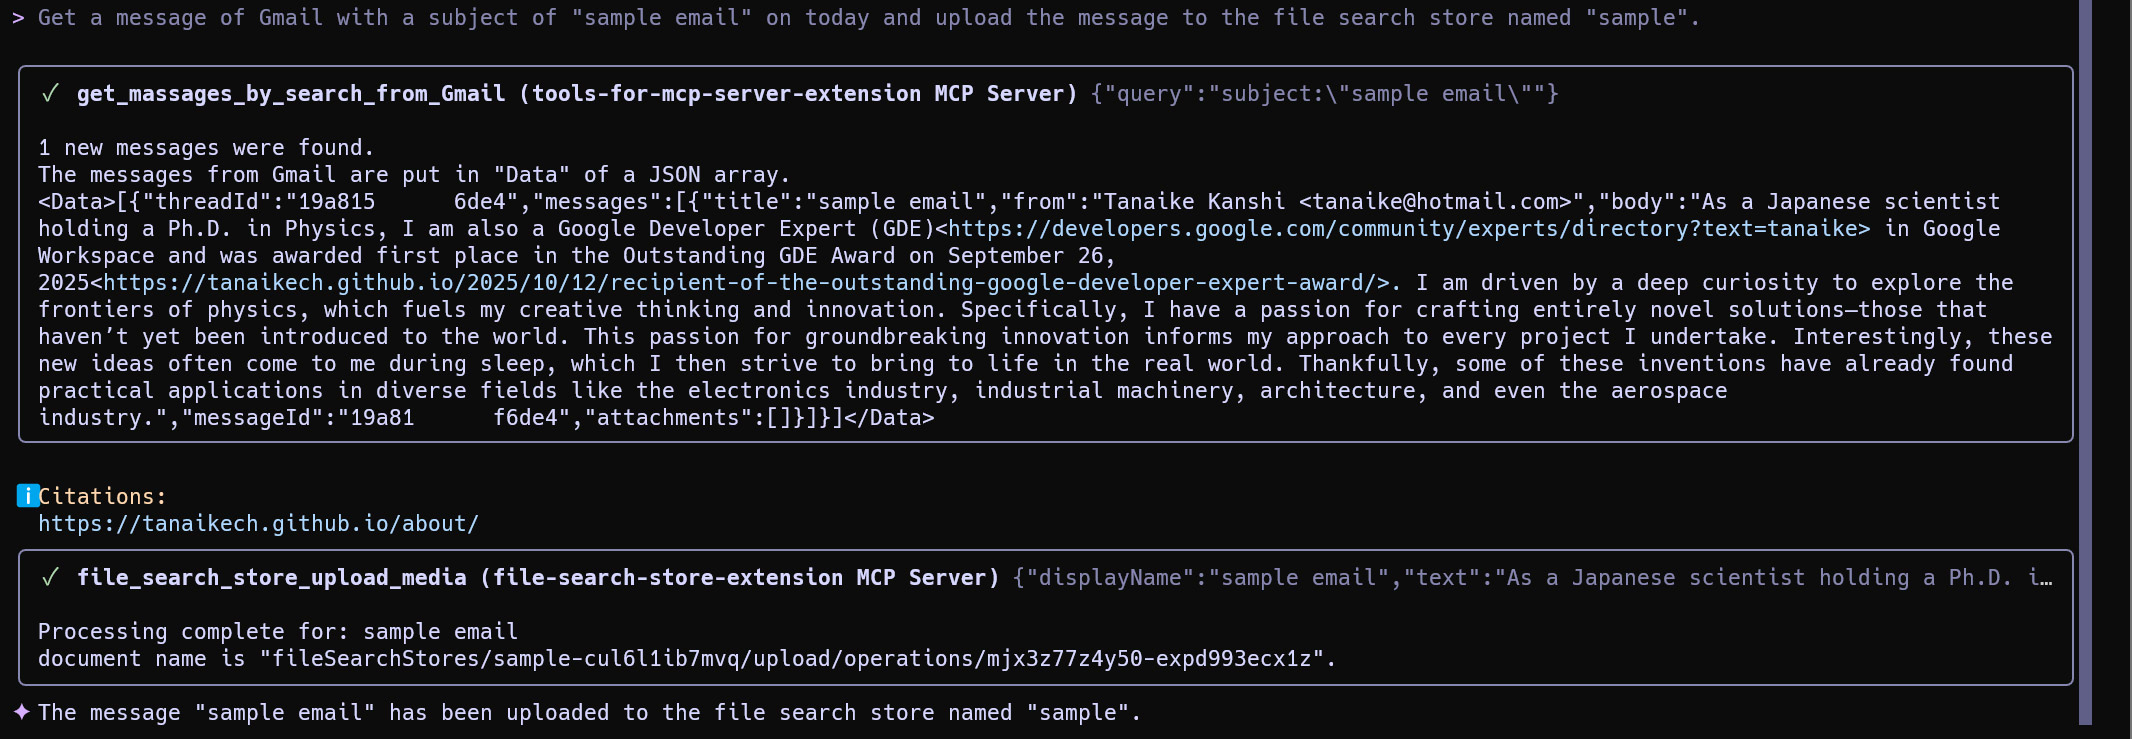Image resolution: width=2132 pixels, height=739 pixels.
Task: Click the checkmark beside get_massages_by_search_from_Gmail
Action: [50, 94]
